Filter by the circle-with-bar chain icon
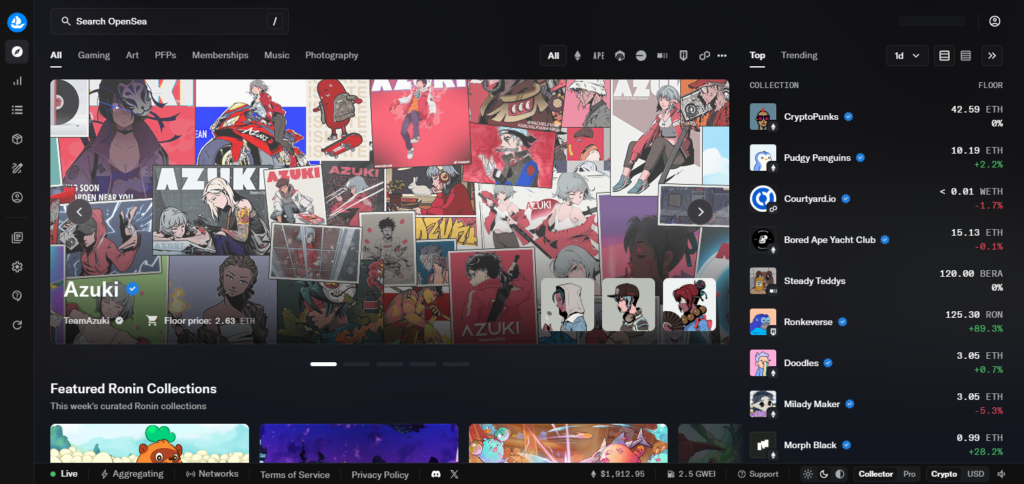Viewport: 1024px width, 484px height. (x=641, y=56)
